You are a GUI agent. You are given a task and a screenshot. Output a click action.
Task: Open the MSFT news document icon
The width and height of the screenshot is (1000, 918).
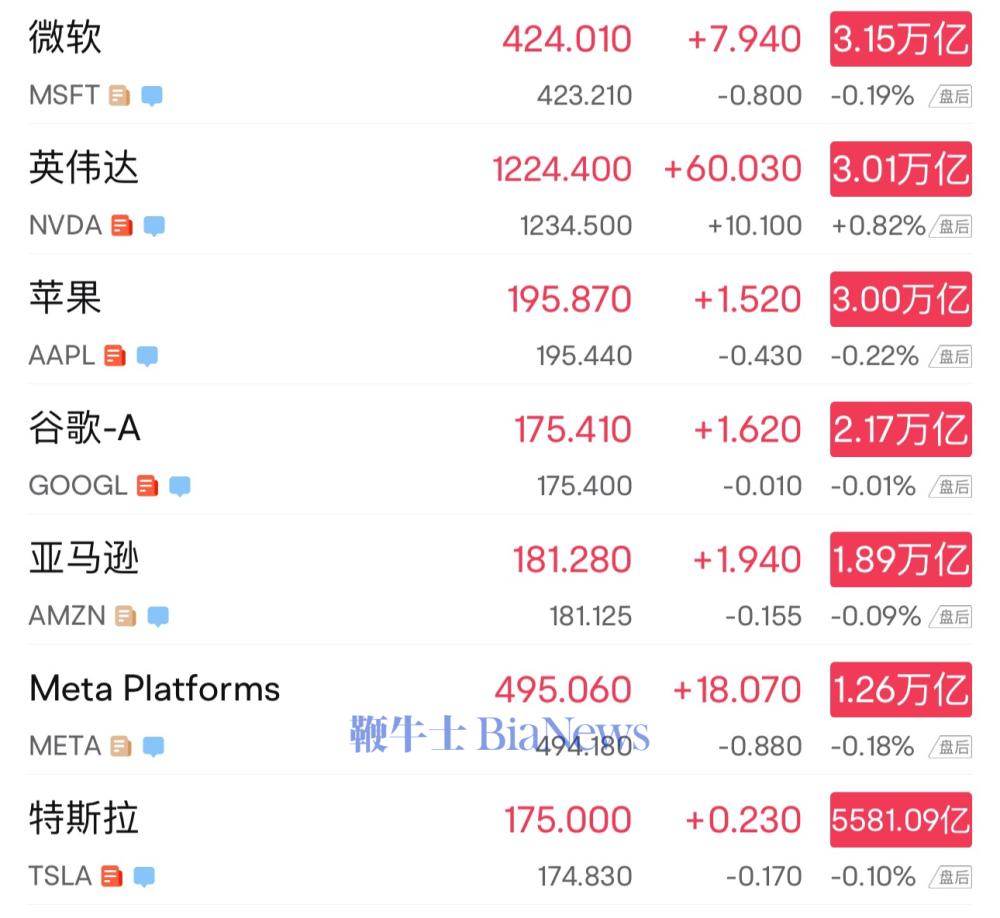coord(119,96)
